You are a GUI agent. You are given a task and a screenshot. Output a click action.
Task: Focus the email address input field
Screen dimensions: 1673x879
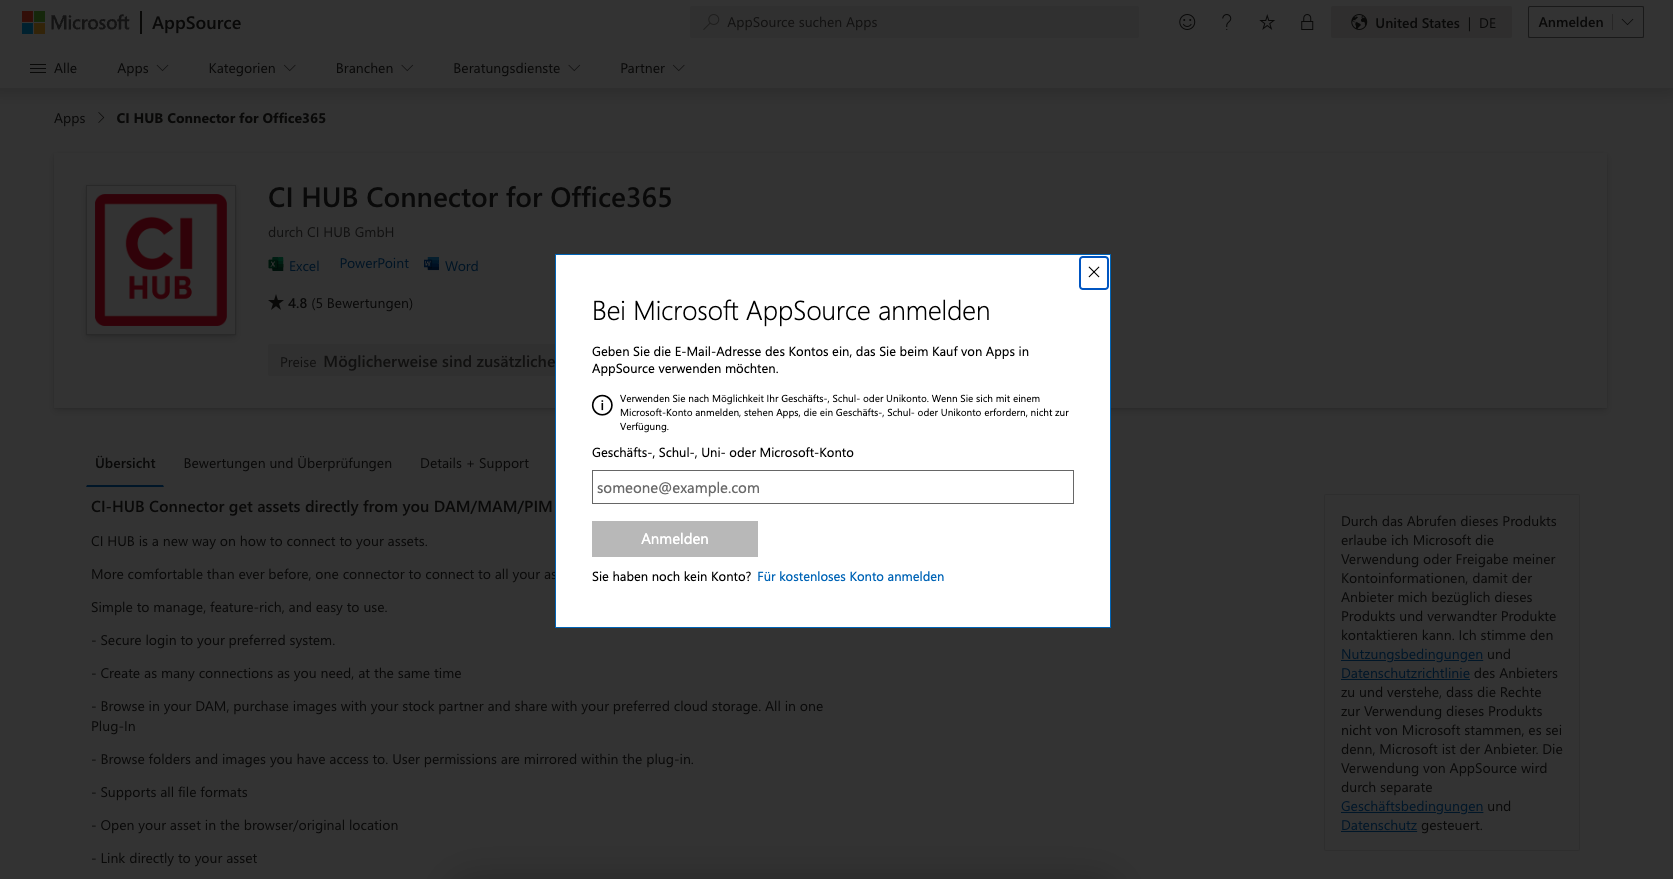pyautogui.click(x=833, y=487)
